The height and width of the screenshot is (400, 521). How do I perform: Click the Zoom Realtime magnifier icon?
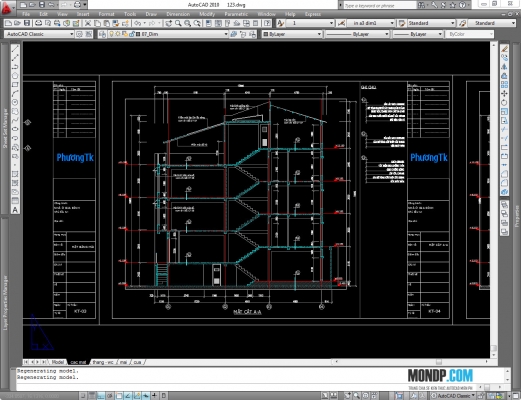[x=178, y=23]
